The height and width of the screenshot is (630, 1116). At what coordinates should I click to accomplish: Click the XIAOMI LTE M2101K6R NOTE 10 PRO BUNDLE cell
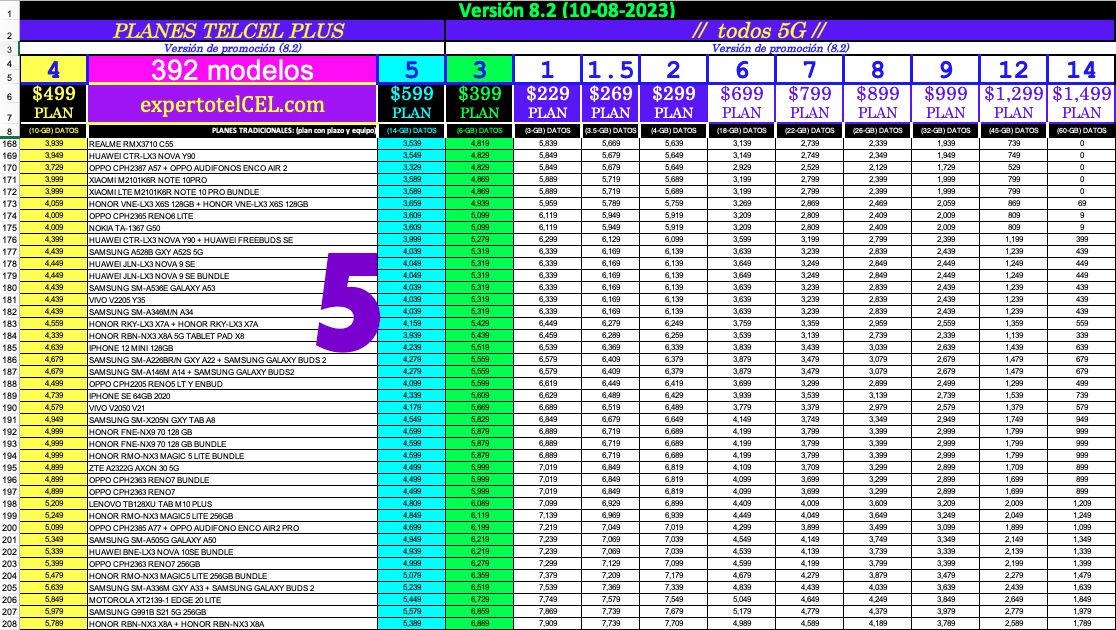[232, 191]
